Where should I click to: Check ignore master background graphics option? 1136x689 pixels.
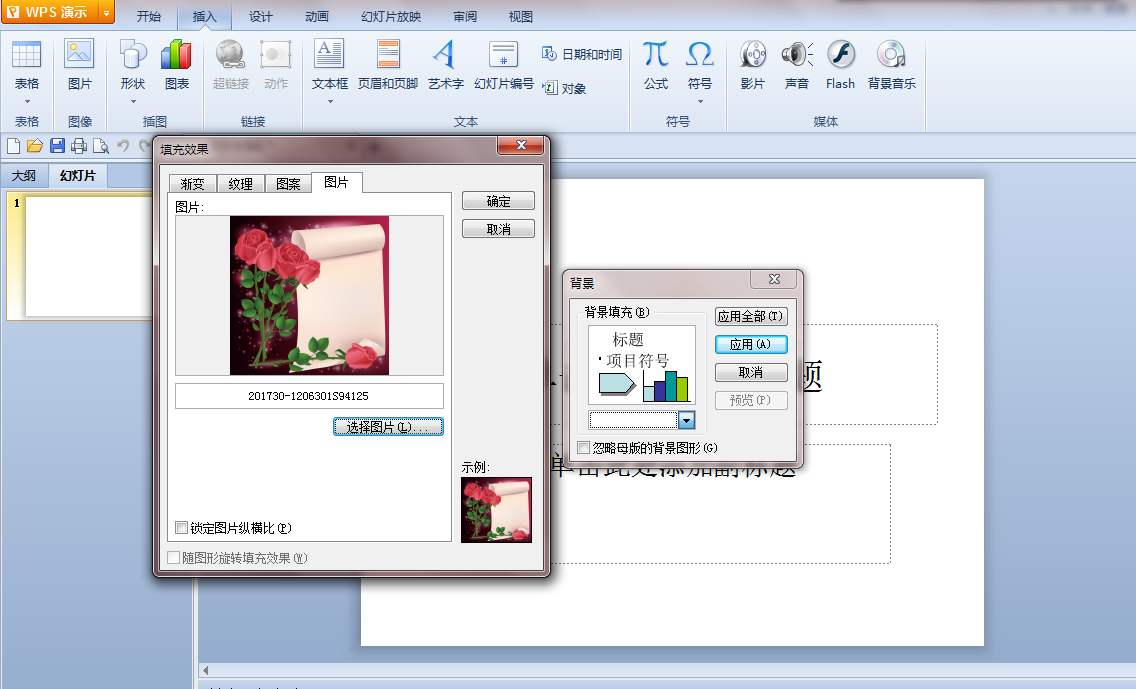click(x=584, y=448)
